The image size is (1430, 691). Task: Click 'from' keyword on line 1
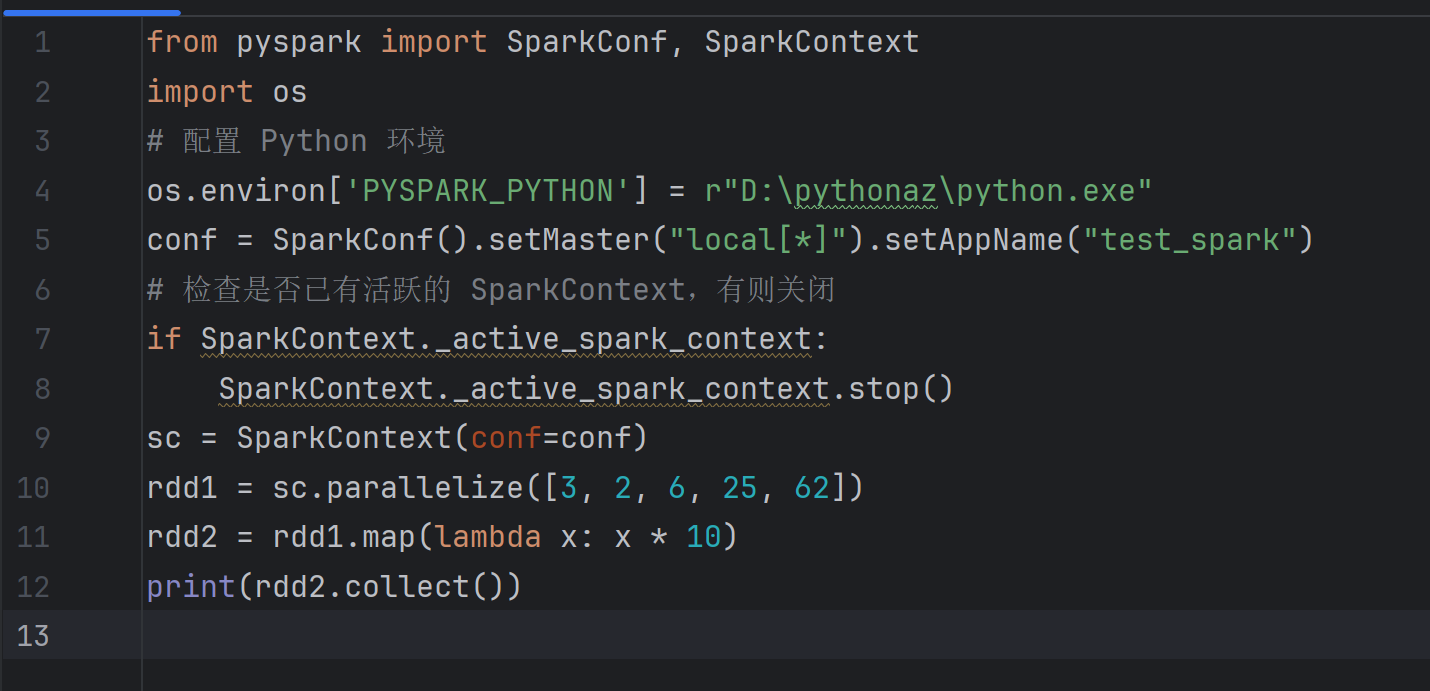tap(182, 42)
